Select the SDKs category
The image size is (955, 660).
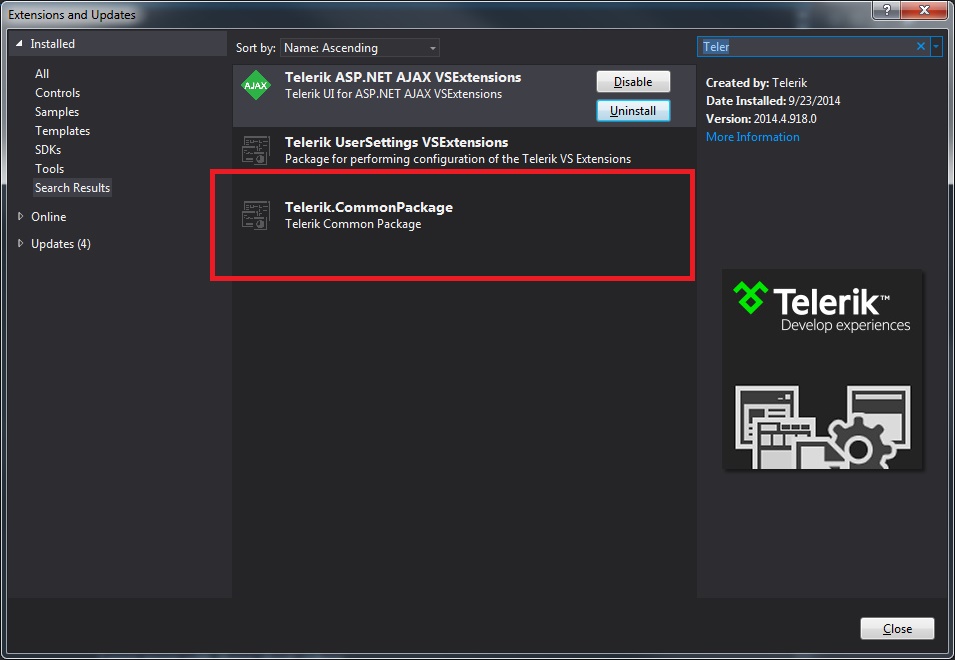[48, 150]
